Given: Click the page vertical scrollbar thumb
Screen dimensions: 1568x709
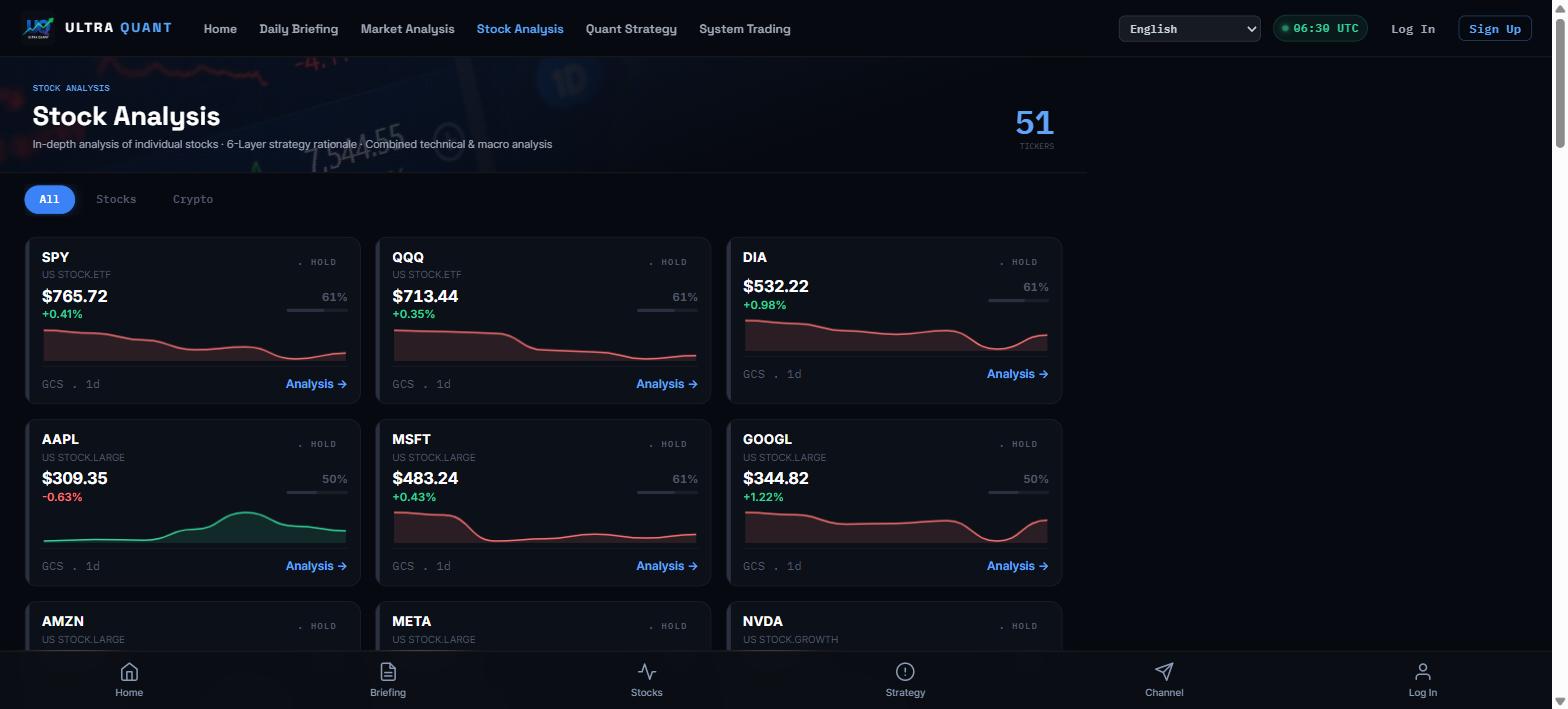Looking at the screenshot, I should click(1559, 82).
